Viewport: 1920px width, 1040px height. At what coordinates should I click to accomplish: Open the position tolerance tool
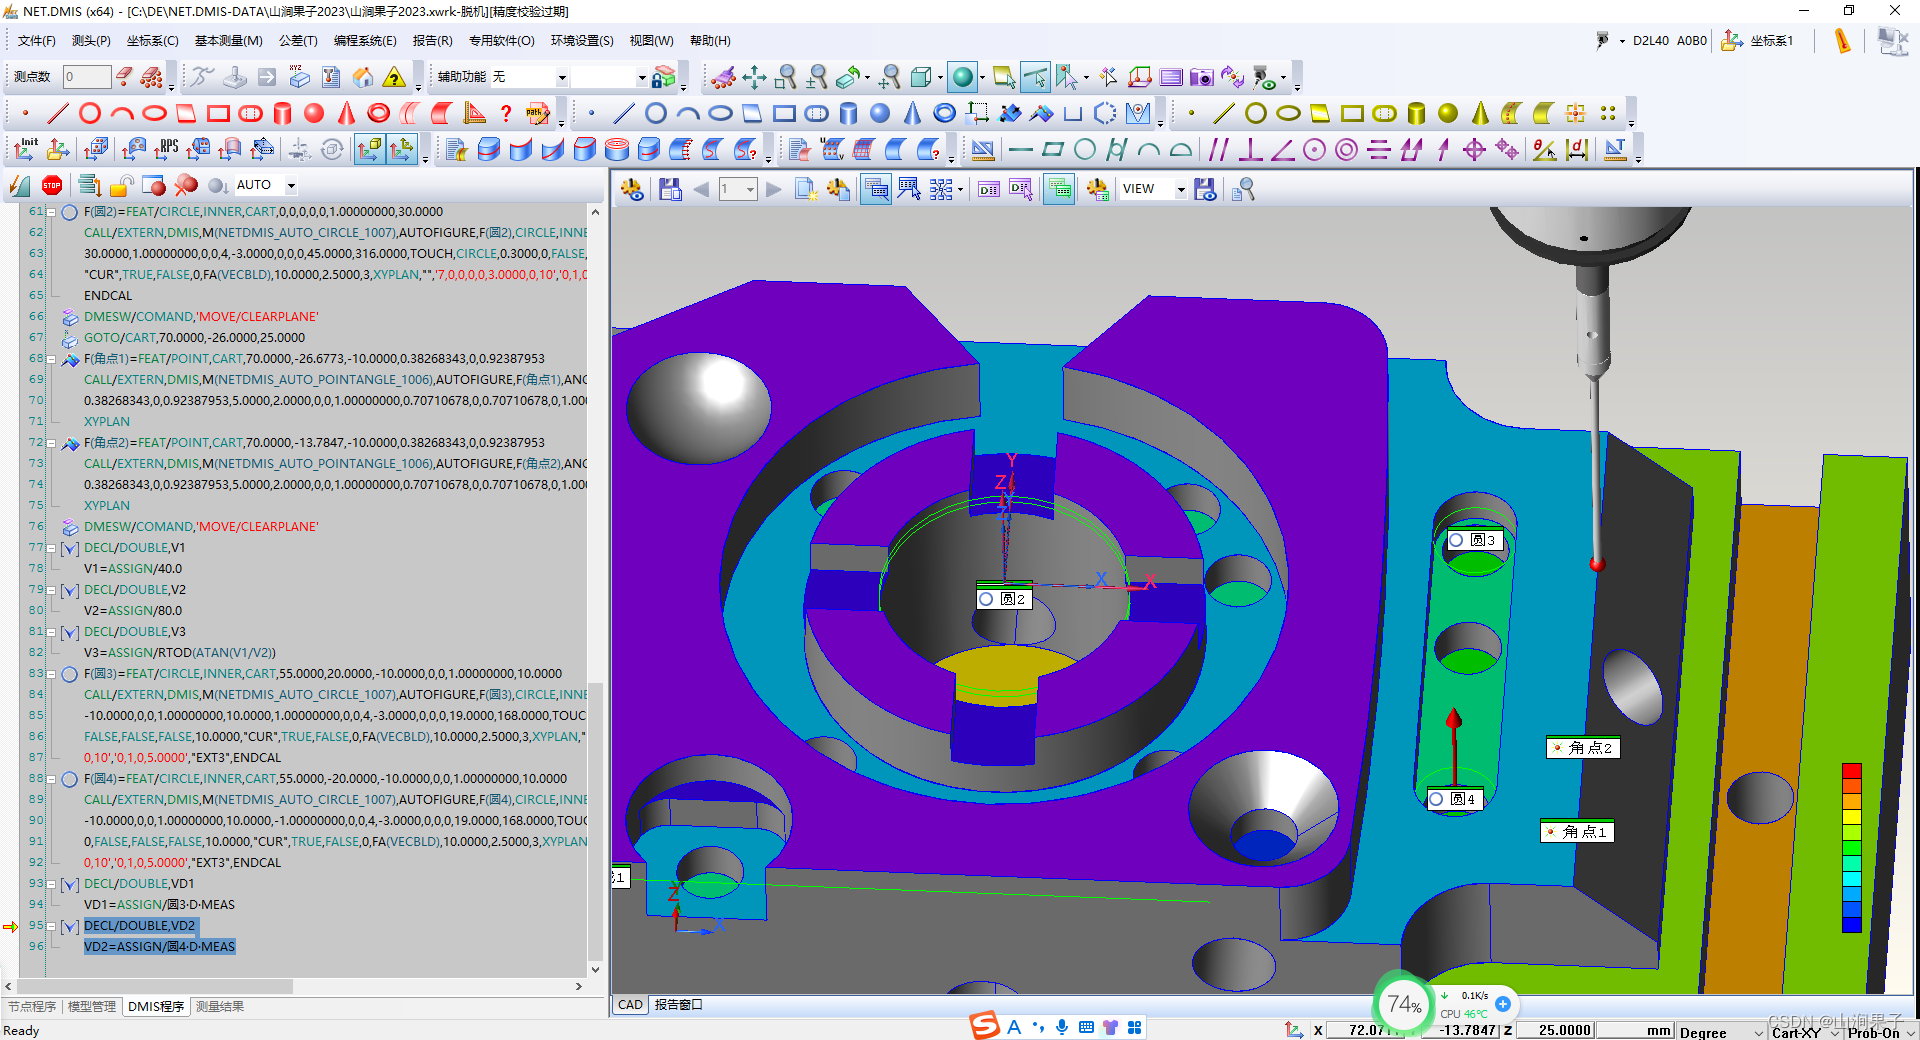[x=1474, y=150]
